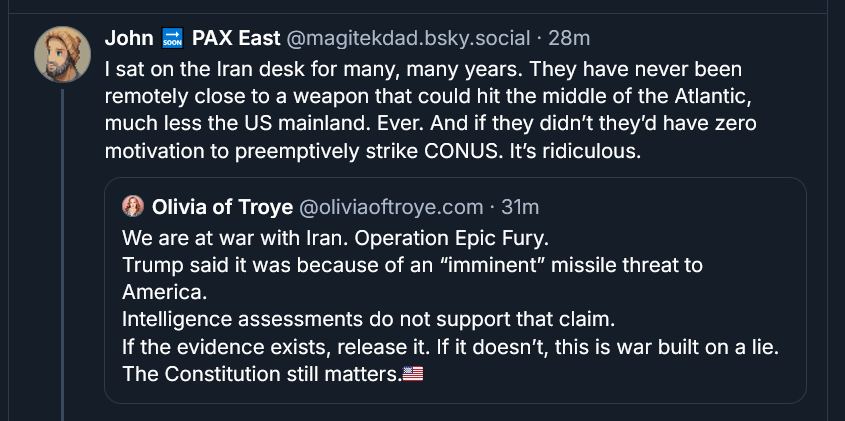Viewport: 845px width, 421px height.
Task: Click Olivia of Troye's small avatar
Action: pos(132,207)
